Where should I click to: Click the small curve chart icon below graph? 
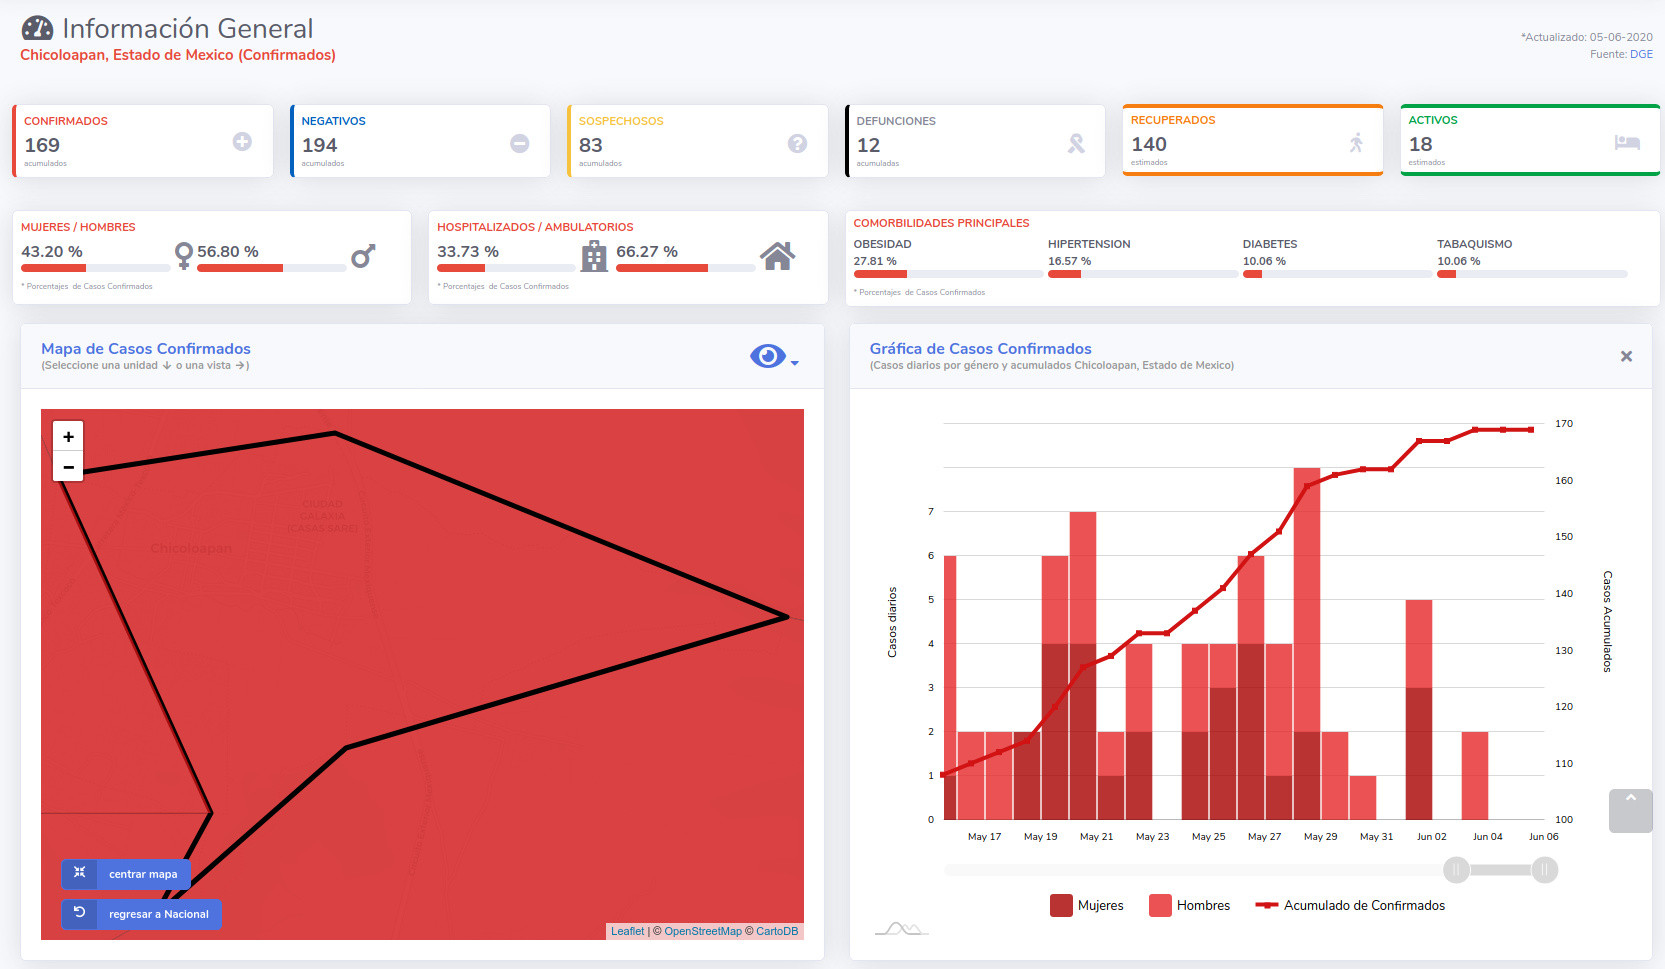click(x=902, y=929)
